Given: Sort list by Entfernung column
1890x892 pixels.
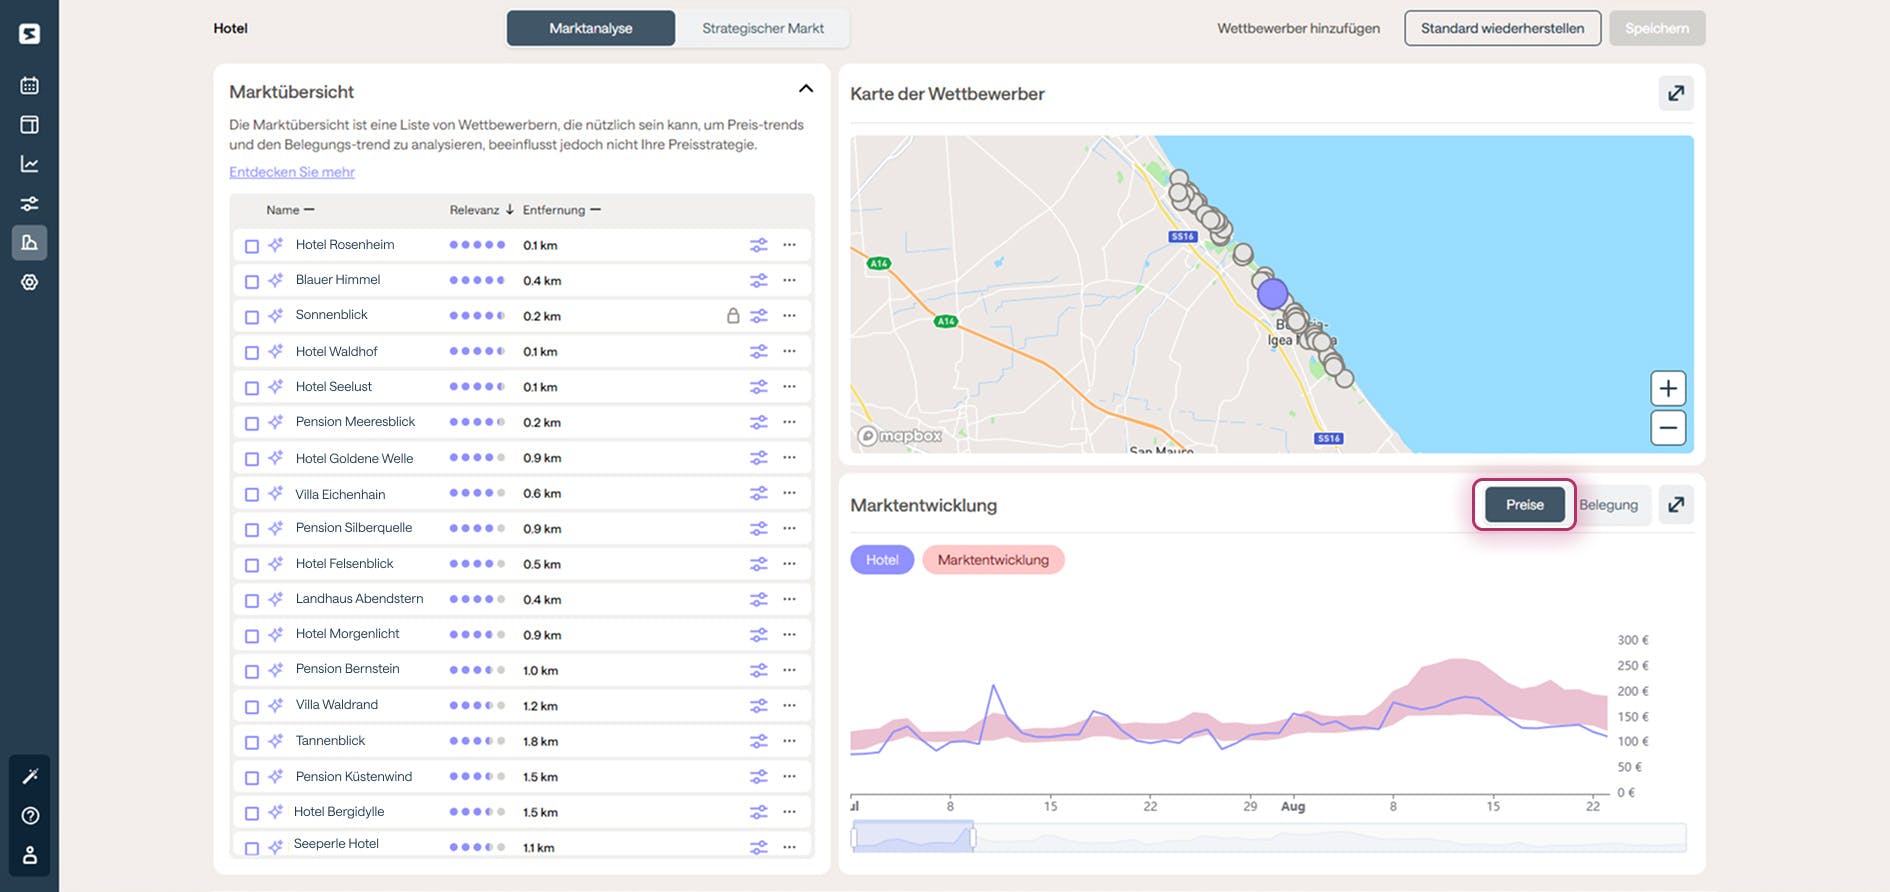Looking at the screenshot, I should (x=561, y=210).
